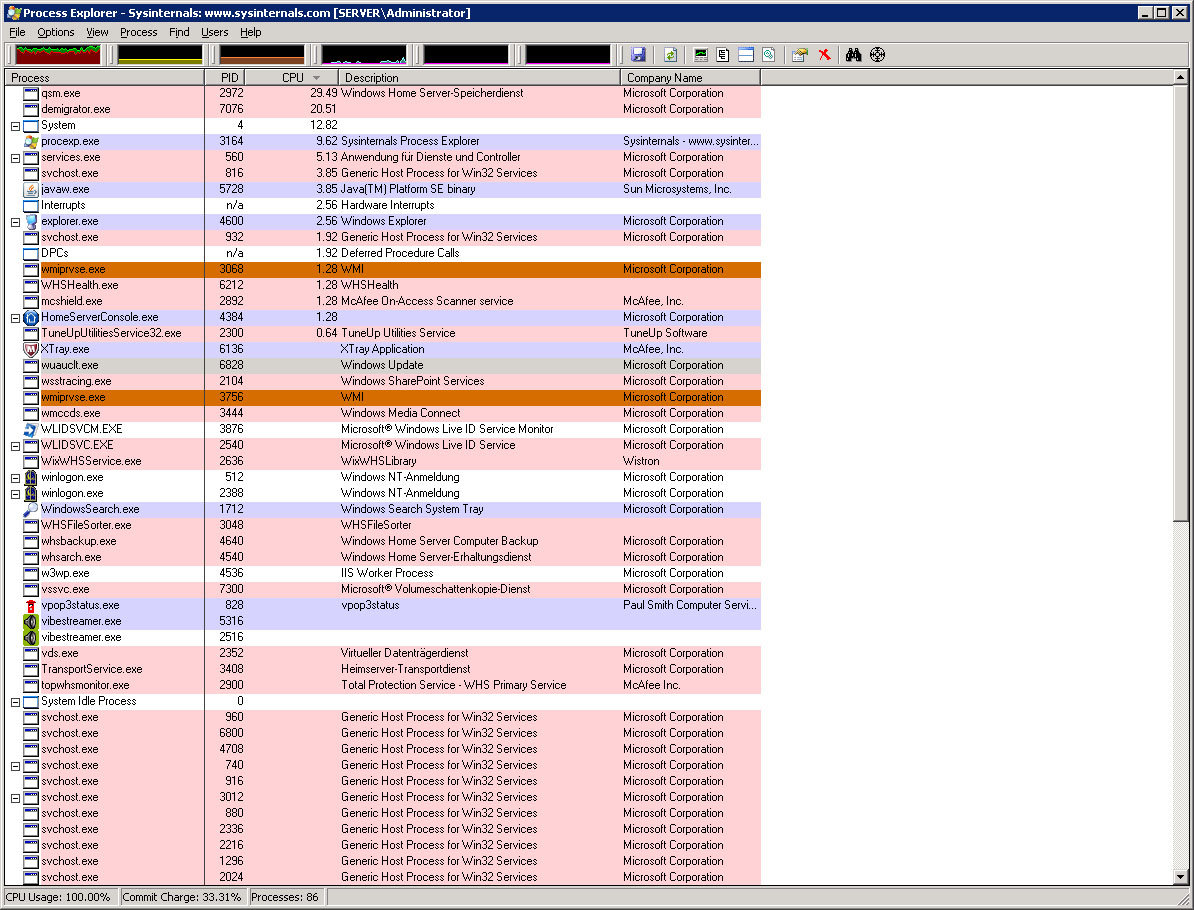Open process Properties from the toolbar
Screen dimensions: 1194x910
tap(800, 55)
